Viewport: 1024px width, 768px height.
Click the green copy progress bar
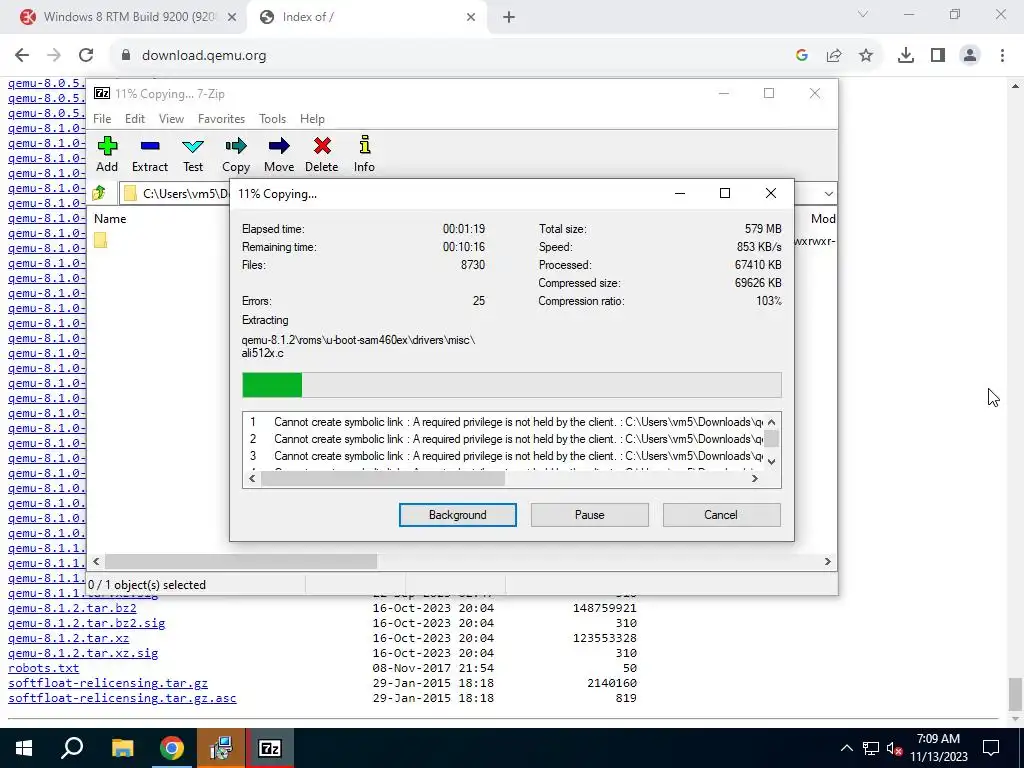pyautogui.click(x=272, y=385)
